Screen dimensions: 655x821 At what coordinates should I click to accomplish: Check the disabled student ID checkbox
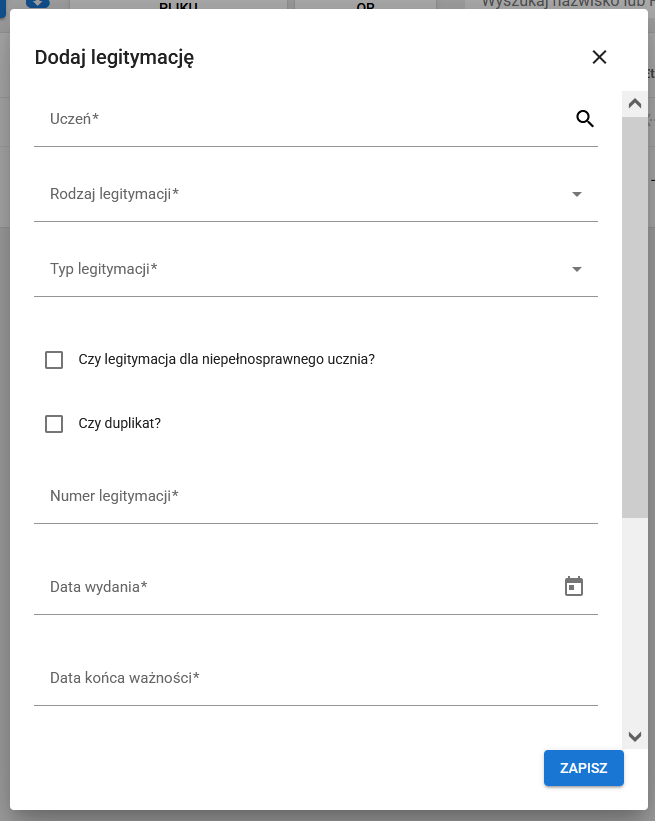[54, 360]
